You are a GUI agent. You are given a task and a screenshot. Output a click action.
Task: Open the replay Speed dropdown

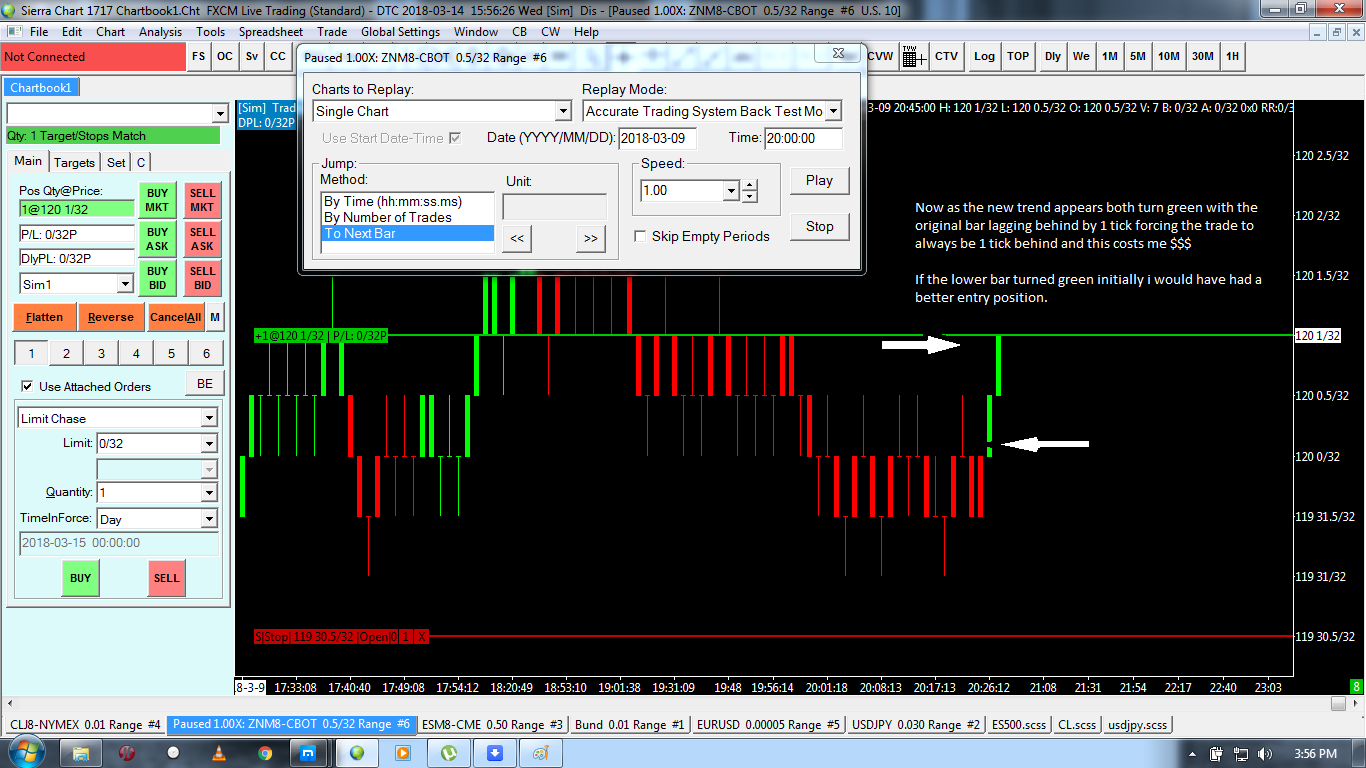(x=731, y=190)
